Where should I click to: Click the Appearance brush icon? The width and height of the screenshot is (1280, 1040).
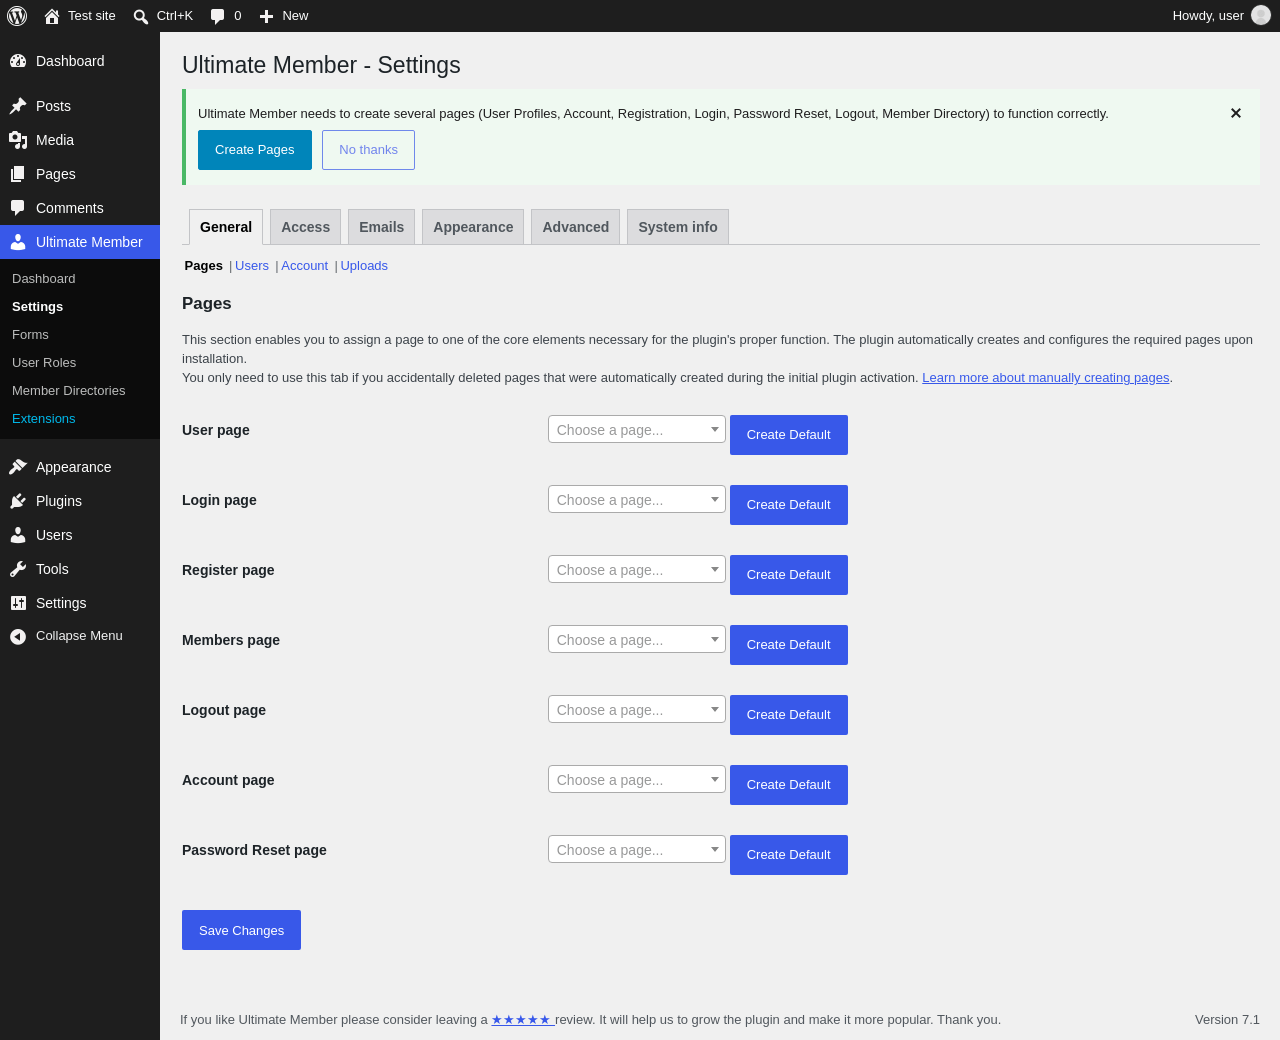(x=18, y=467)
